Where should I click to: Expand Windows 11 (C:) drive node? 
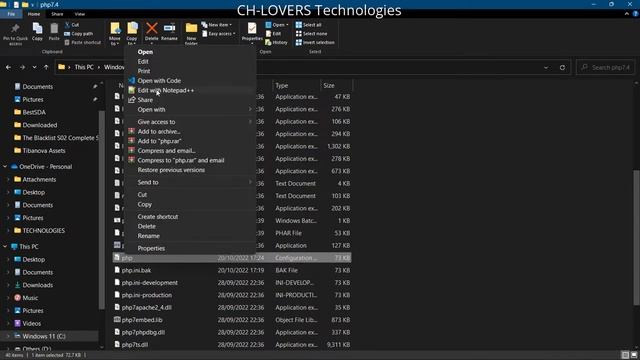click(8, 336)
